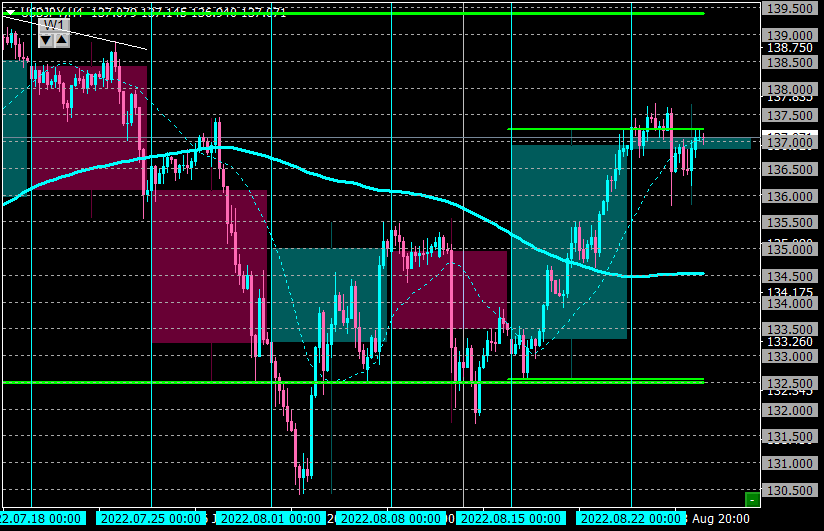Image resolution: width=824 pixels, height=531 pixels.
Task: Click the W1 timeframe button
Action: (54, 25)
